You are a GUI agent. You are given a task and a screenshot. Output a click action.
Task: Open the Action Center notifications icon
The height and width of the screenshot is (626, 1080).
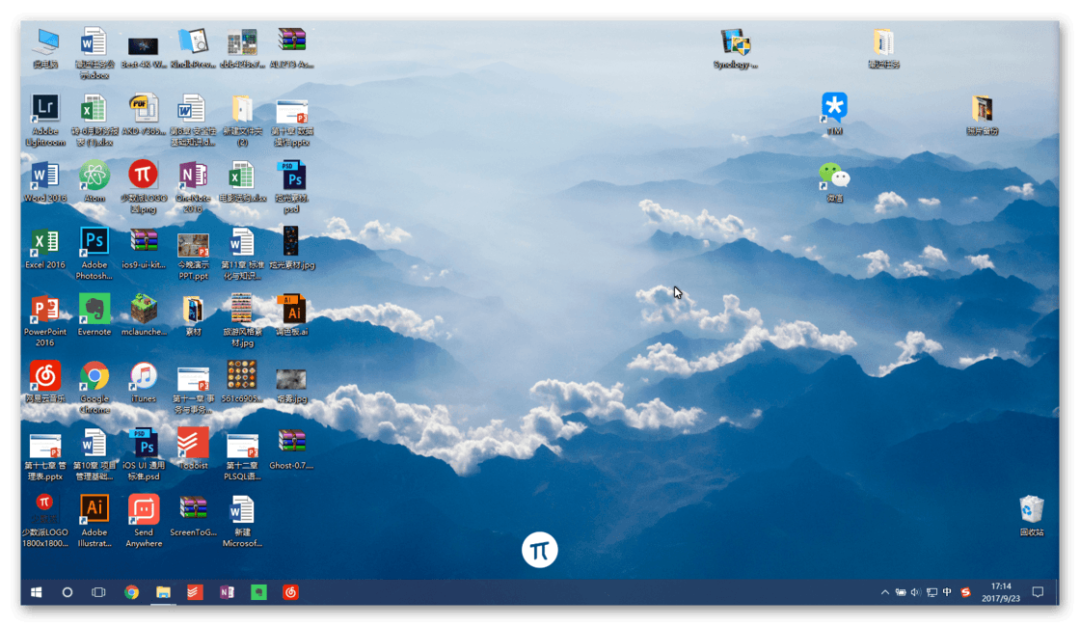point(1038,592)
